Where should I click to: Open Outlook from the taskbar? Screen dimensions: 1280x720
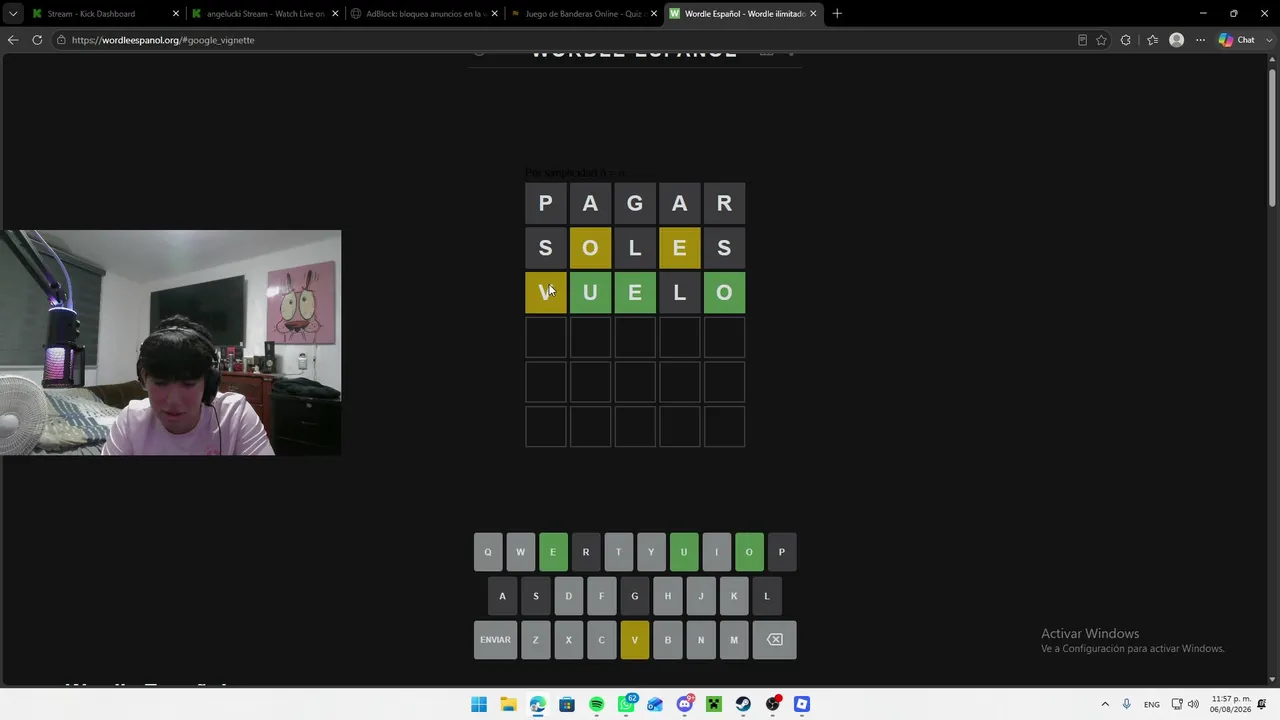655,704
